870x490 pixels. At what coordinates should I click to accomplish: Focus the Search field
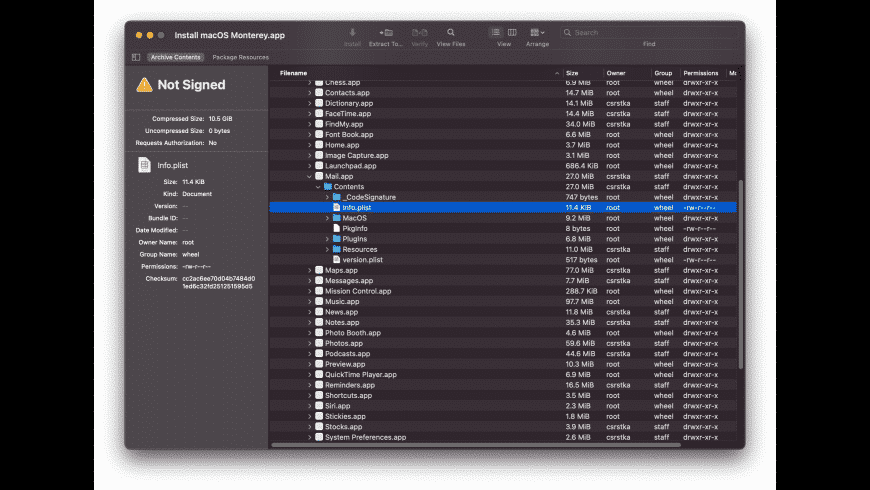click(649, 33)
